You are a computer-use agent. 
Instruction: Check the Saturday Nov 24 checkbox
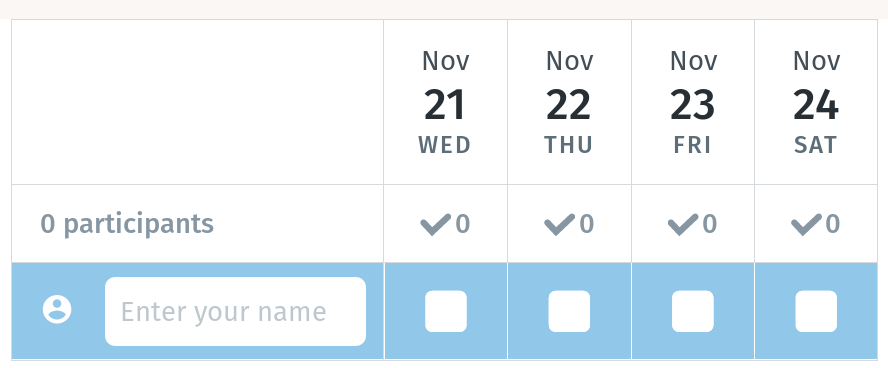tap(816, 311)
